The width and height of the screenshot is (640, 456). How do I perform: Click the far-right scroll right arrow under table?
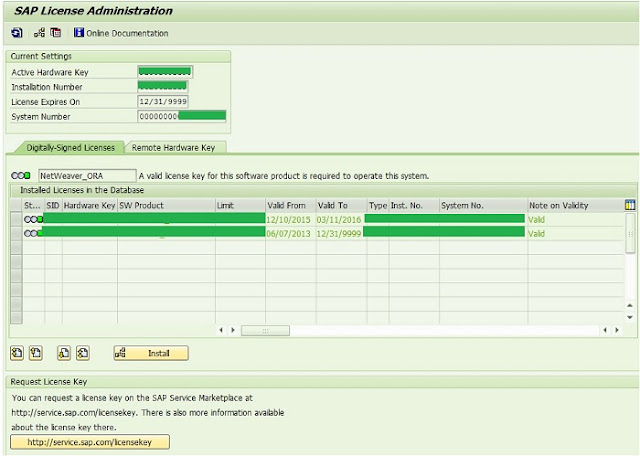tap(617, 330)
